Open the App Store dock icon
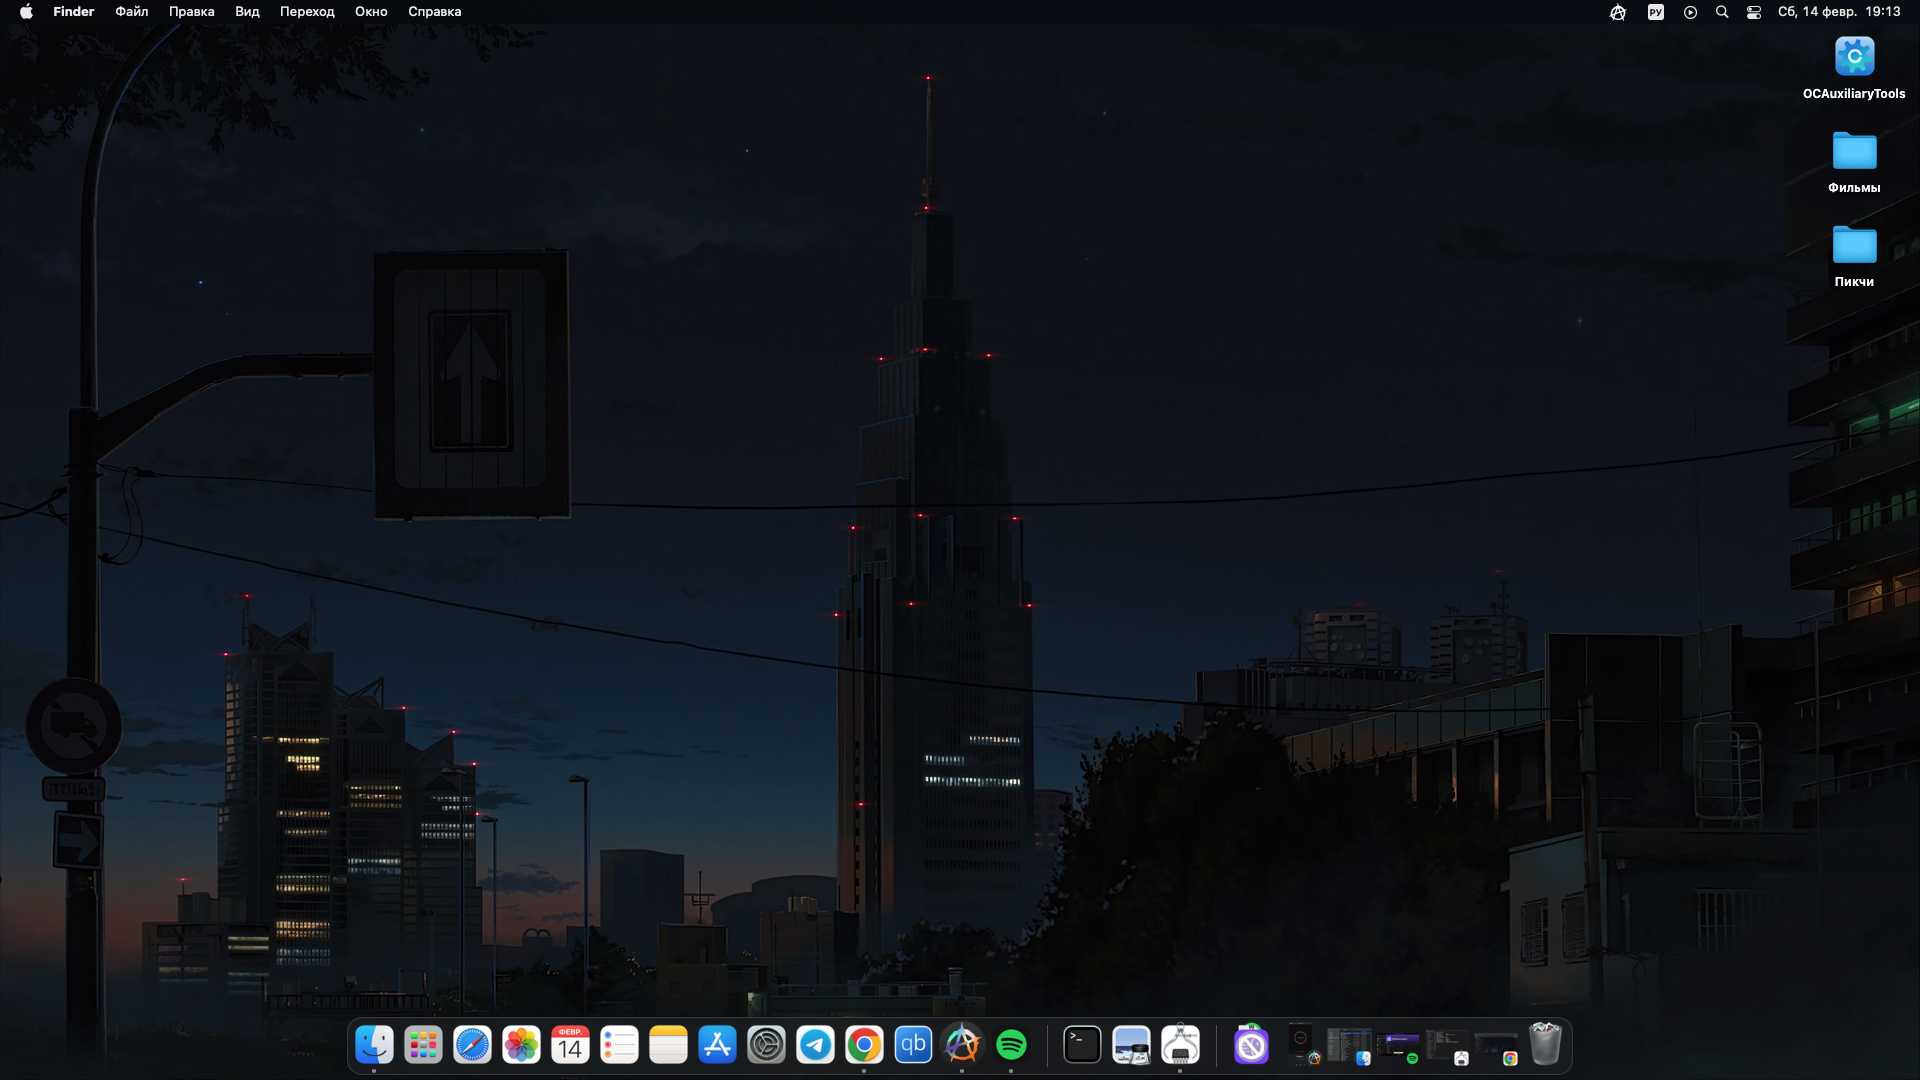1920x1080 pixels. point(717,1045)
